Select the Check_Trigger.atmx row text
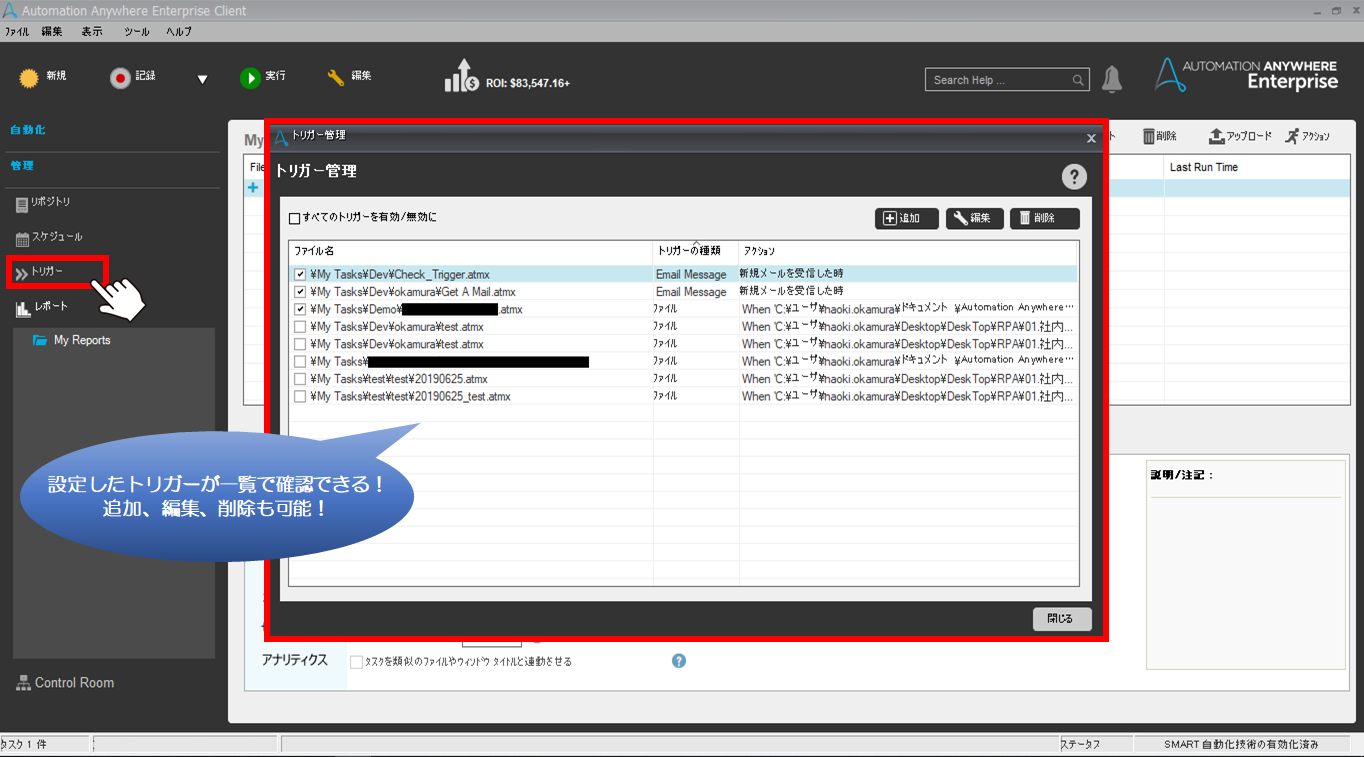Viewport: 1364px width, 757px height. (x=400, y=274)
